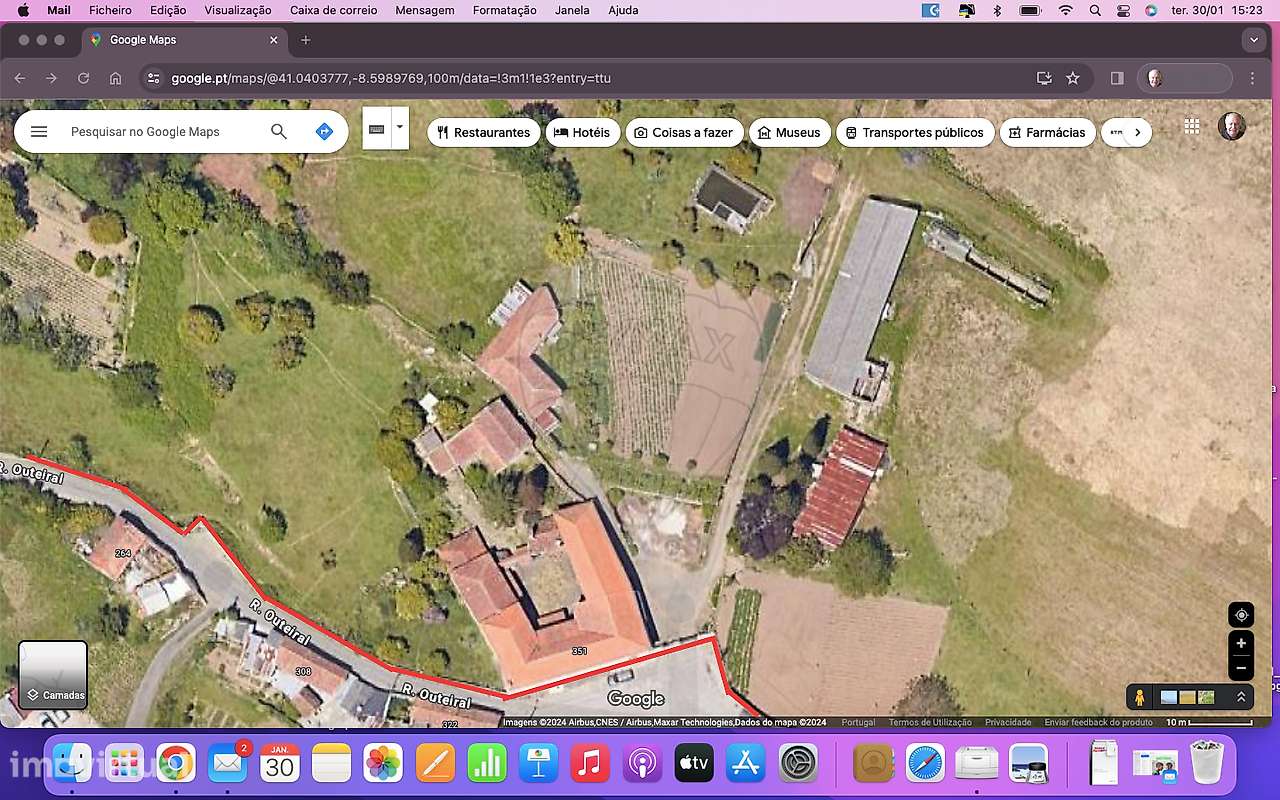This screenshot has width=1280, height=800.
Task: Select the Street View pegman icon
Action: [x=1139, y=697]
